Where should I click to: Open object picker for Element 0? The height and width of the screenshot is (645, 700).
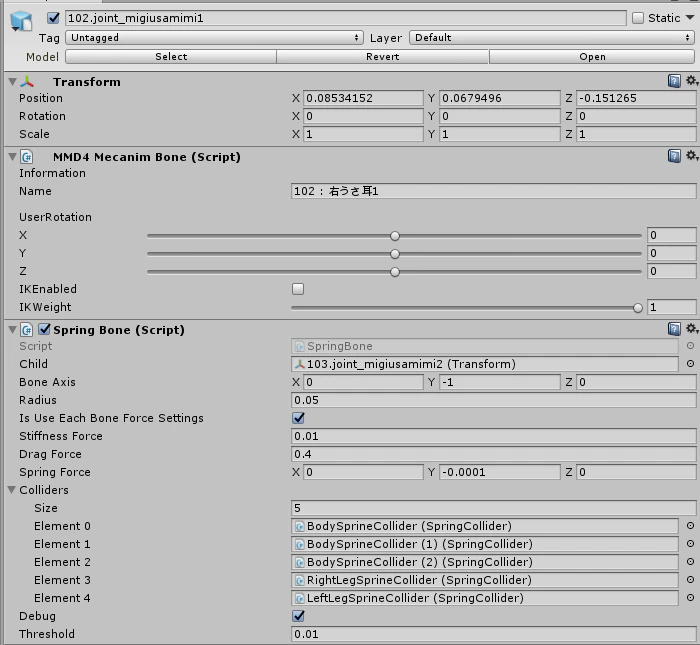point(690,526)
